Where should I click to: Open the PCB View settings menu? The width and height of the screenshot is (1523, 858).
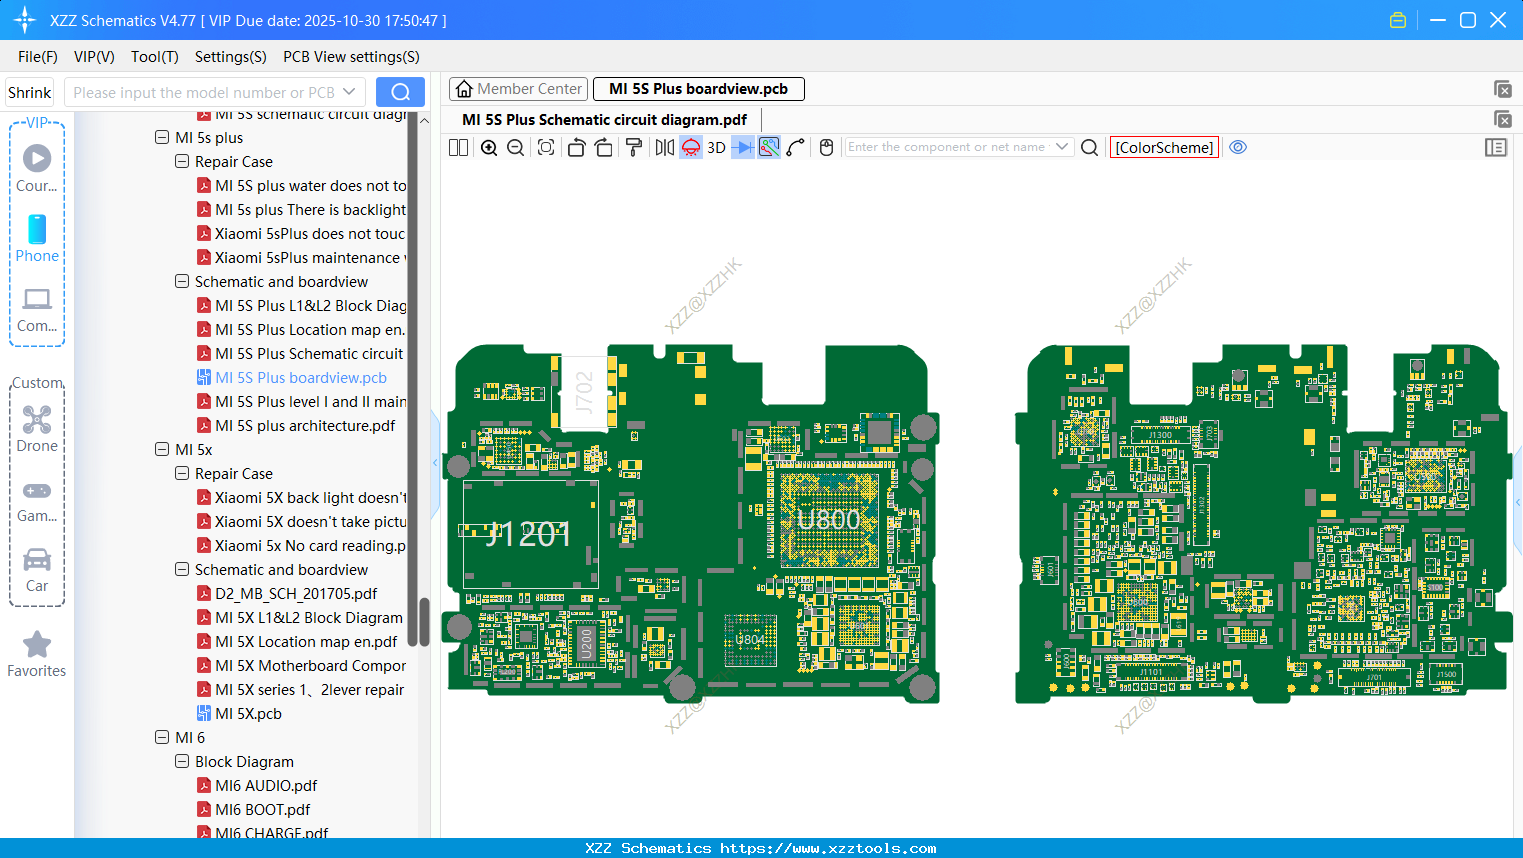click(x=351, y=57)
